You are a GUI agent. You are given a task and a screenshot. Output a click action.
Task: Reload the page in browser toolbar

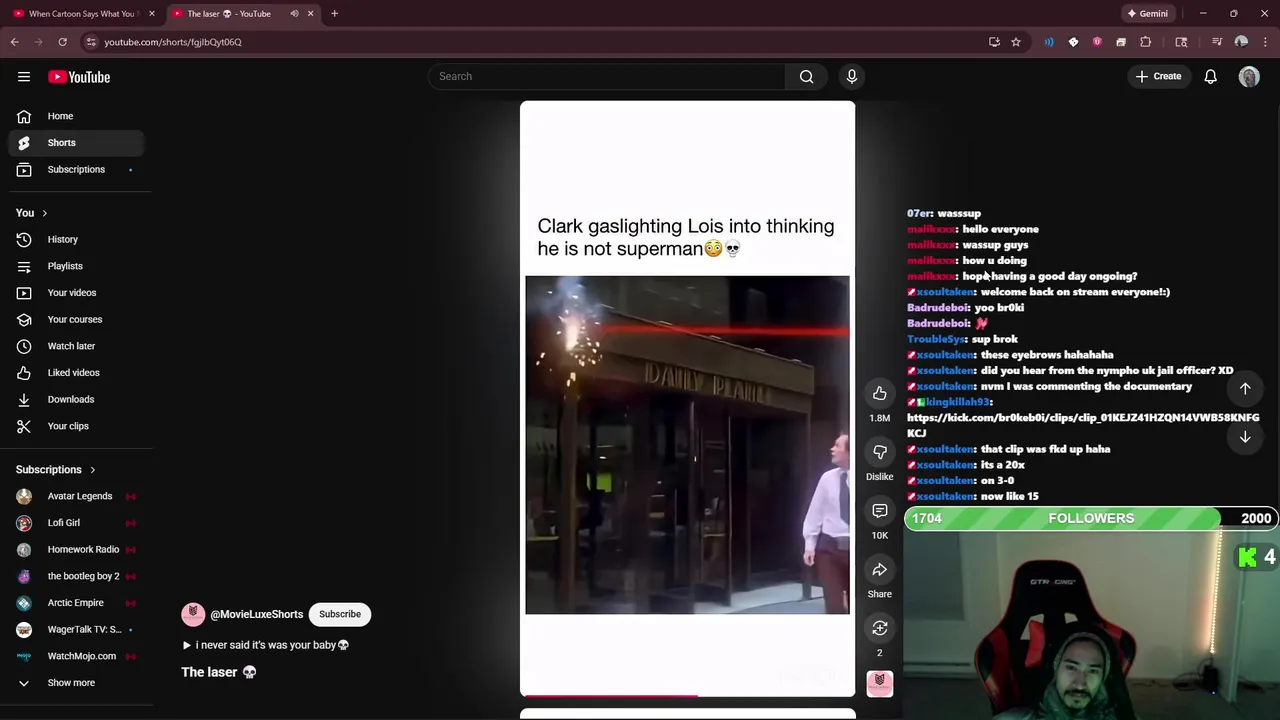coord(62,42)
